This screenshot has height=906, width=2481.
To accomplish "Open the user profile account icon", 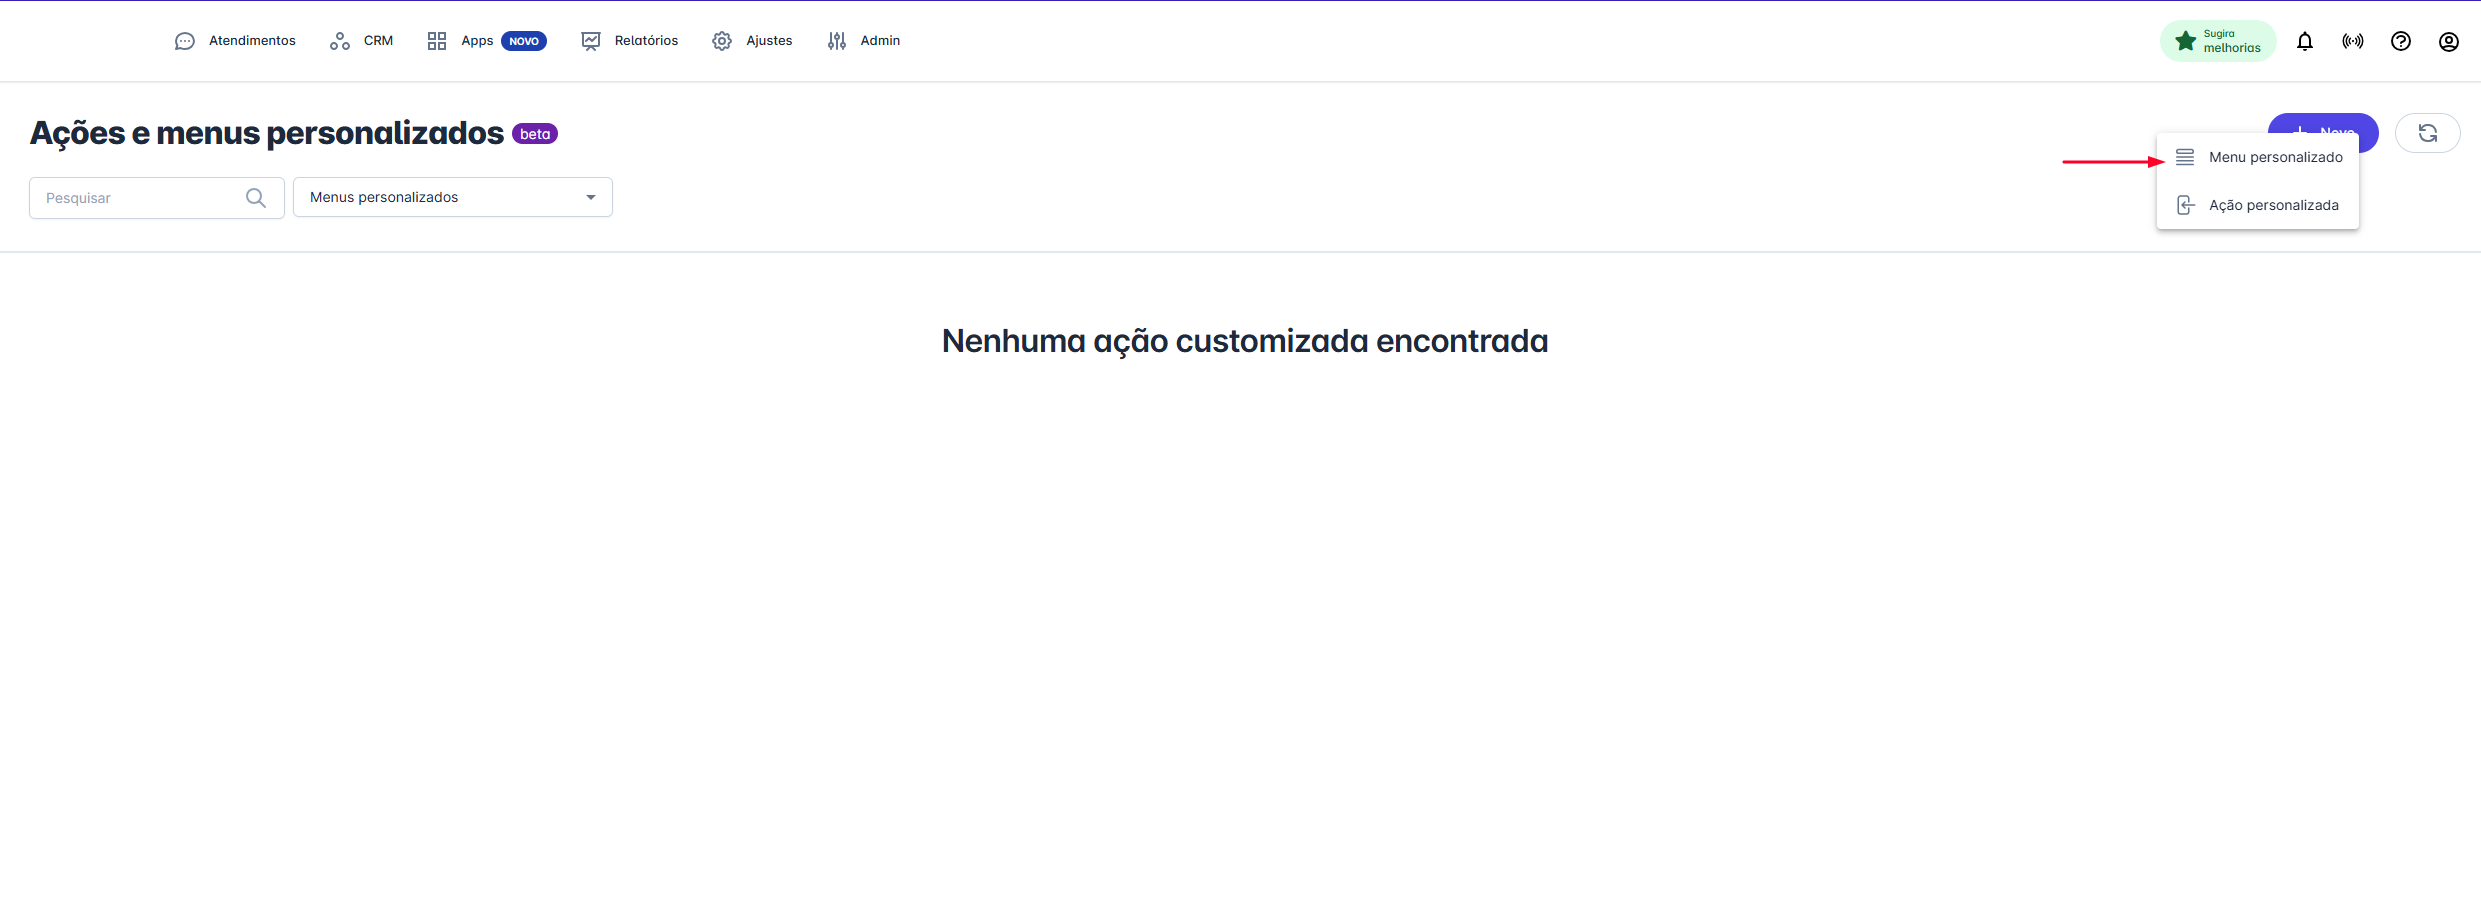I will pyautogui.click(x=2448, y=41).
